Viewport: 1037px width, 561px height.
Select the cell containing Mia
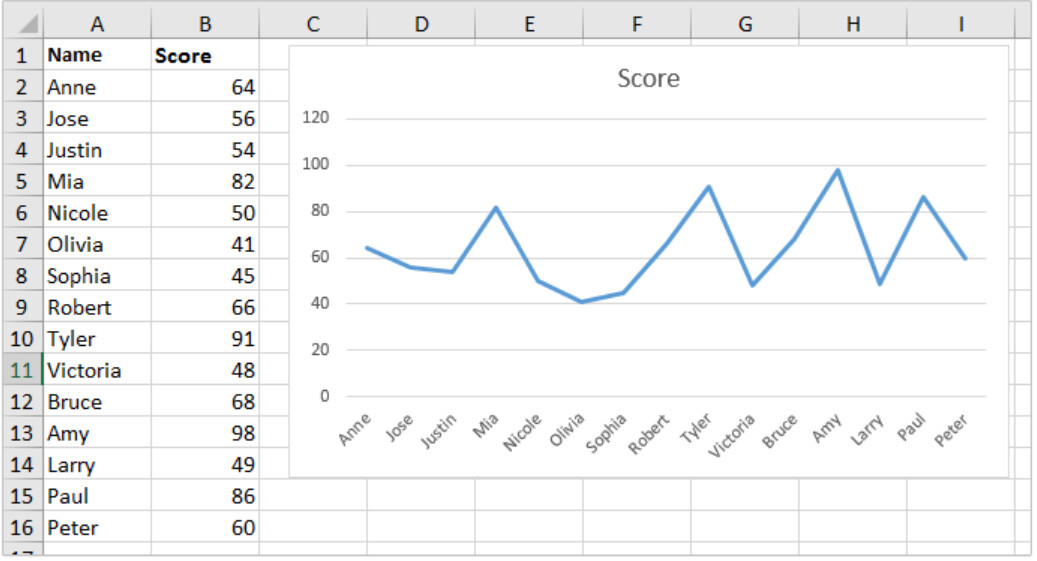pyautogui.click(x=97, y=181)
